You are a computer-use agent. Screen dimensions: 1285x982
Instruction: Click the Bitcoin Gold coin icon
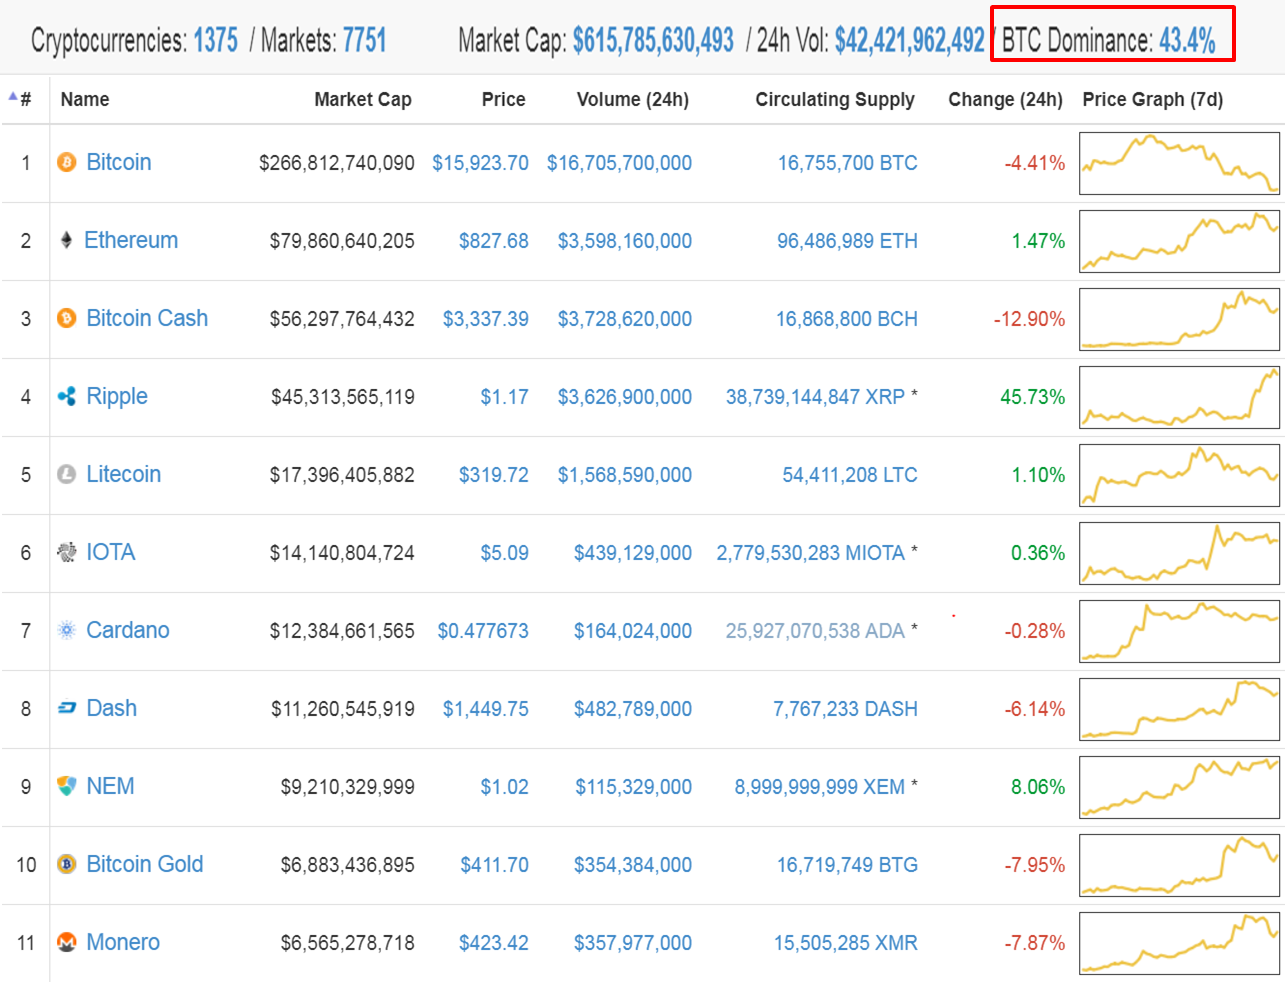[x=67, y=864]
